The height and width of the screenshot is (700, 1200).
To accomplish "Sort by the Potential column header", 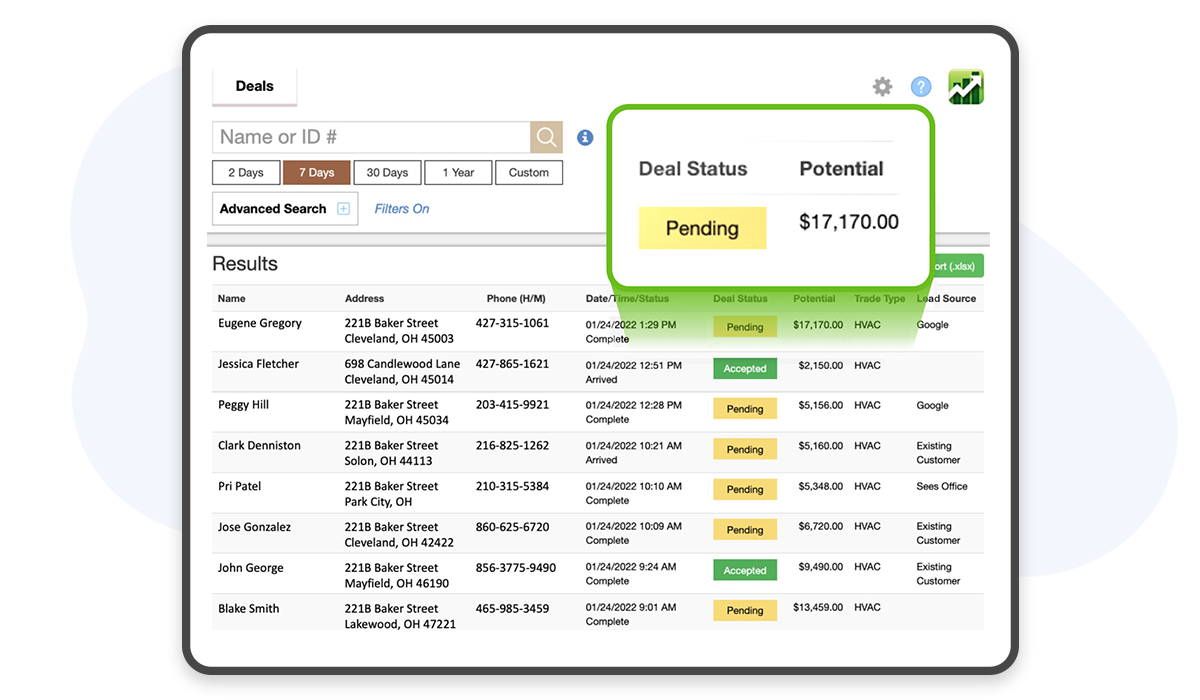I will pos(814,299).
